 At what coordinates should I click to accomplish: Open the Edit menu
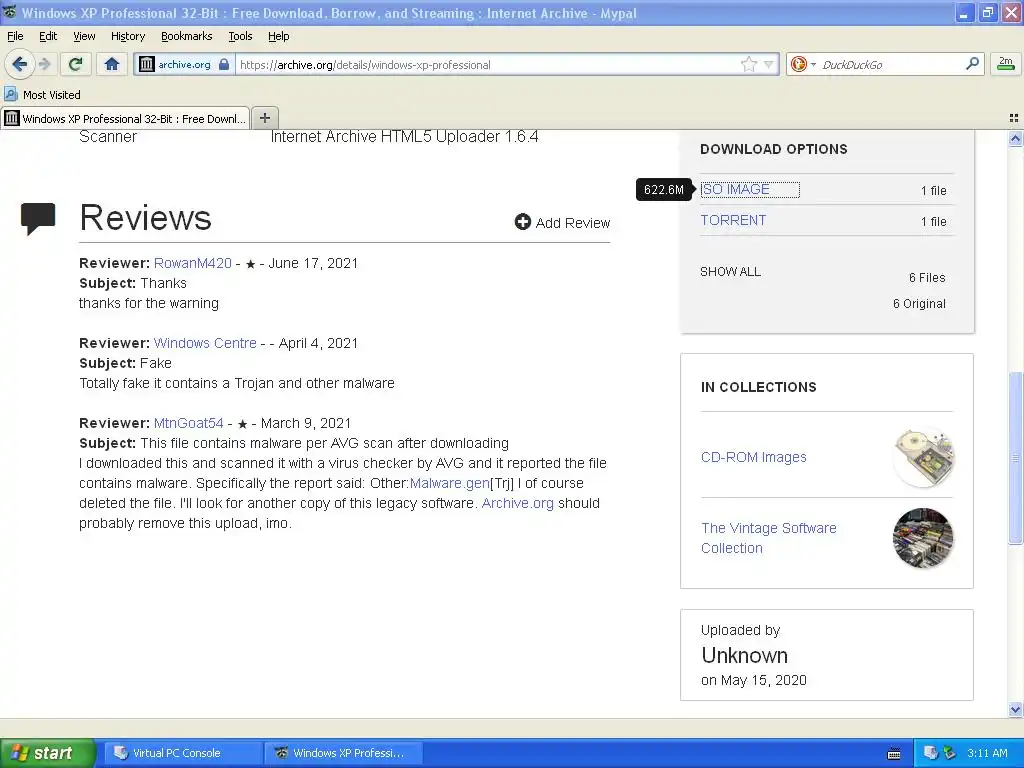[48, 36]
